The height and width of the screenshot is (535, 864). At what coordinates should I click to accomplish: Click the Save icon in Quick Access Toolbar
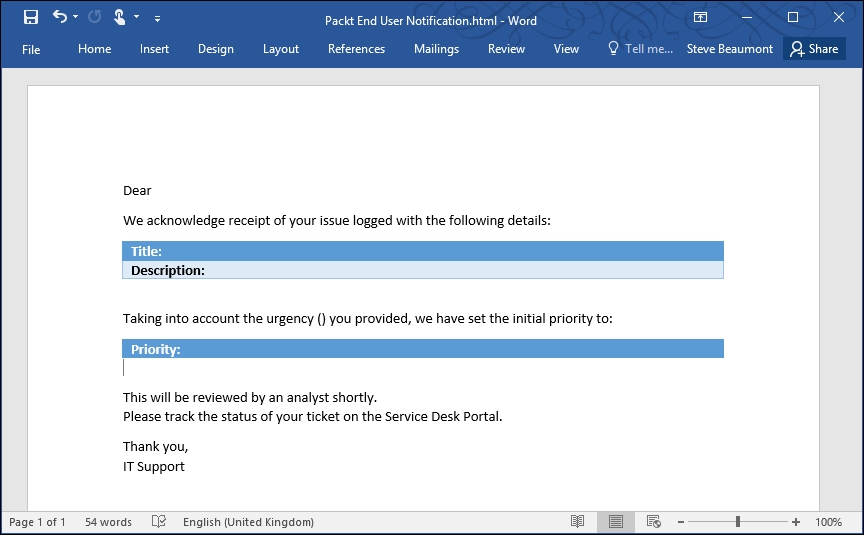(x=30, y=17)
